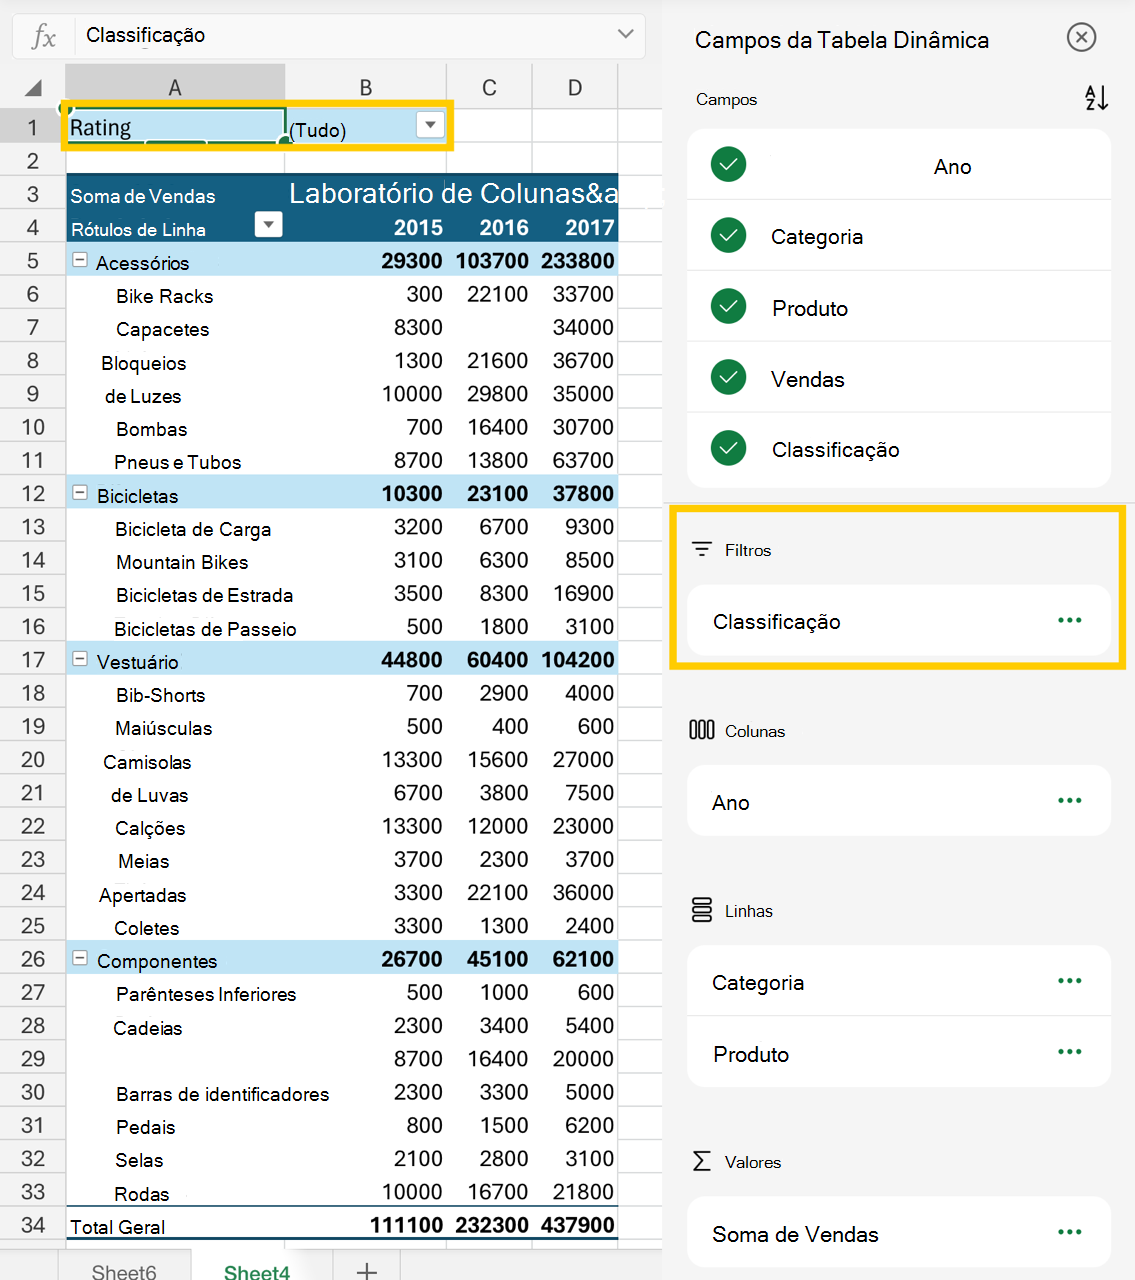
Task: Collapse the Componentes group
Action: point(79,958)
